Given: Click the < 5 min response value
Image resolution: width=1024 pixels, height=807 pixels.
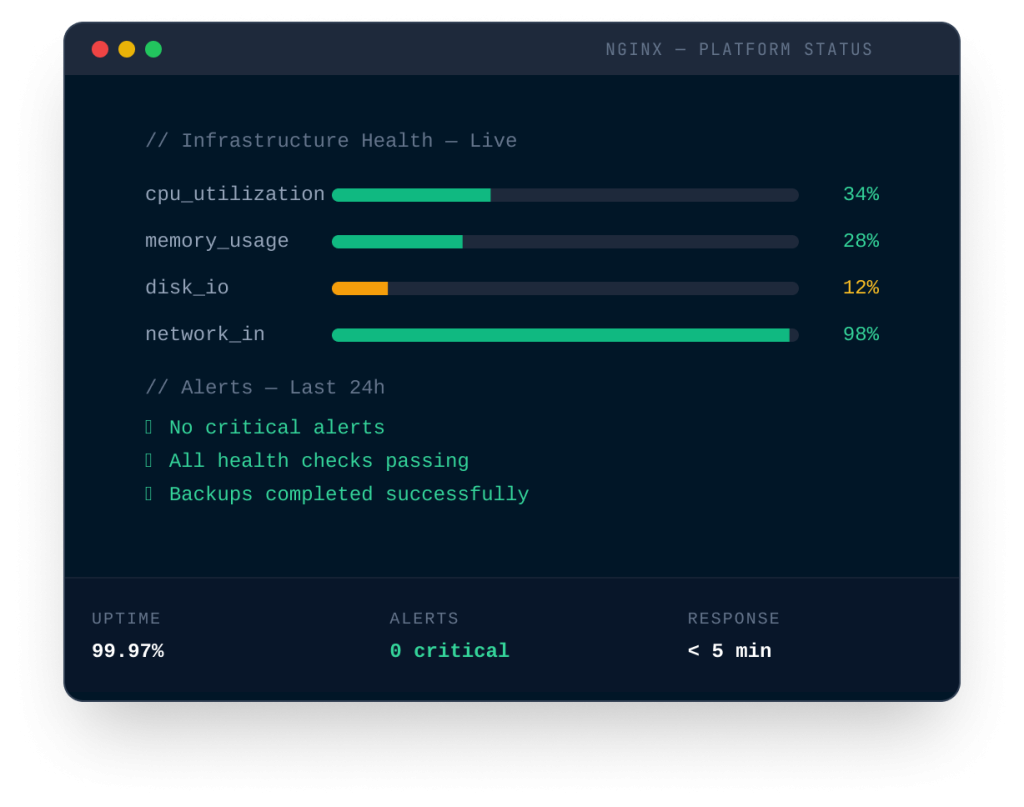Looking at the screenshot, I should click(x=729, y=651).
